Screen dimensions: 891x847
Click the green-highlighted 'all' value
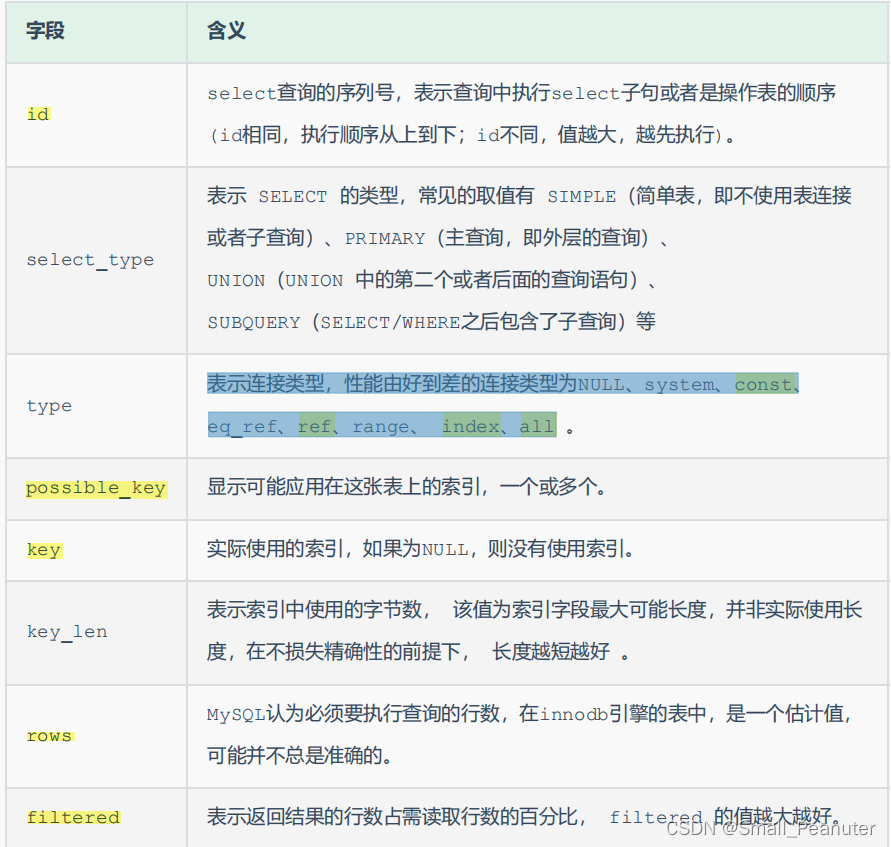537,427
